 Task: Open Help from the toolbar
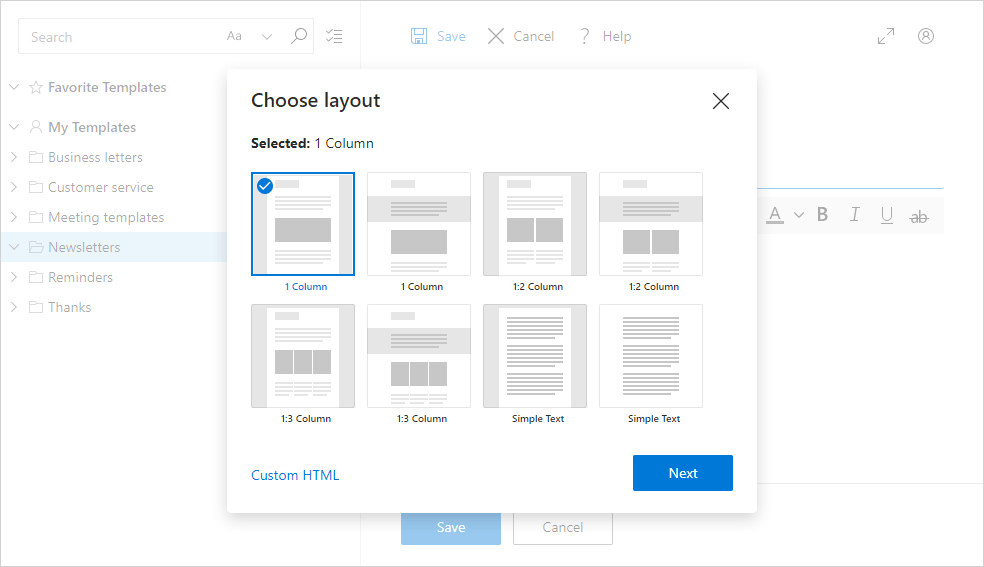(x=605, y=36)
